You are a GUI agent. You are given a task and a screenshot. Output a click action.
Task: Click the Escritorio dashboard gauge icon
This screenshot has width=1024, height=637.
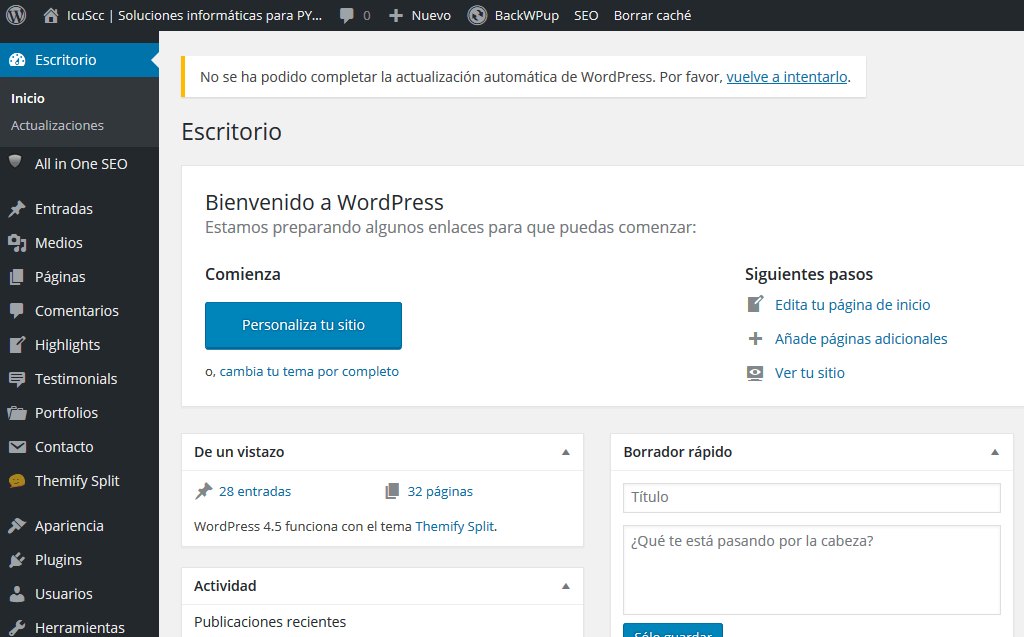coord(18,60)
